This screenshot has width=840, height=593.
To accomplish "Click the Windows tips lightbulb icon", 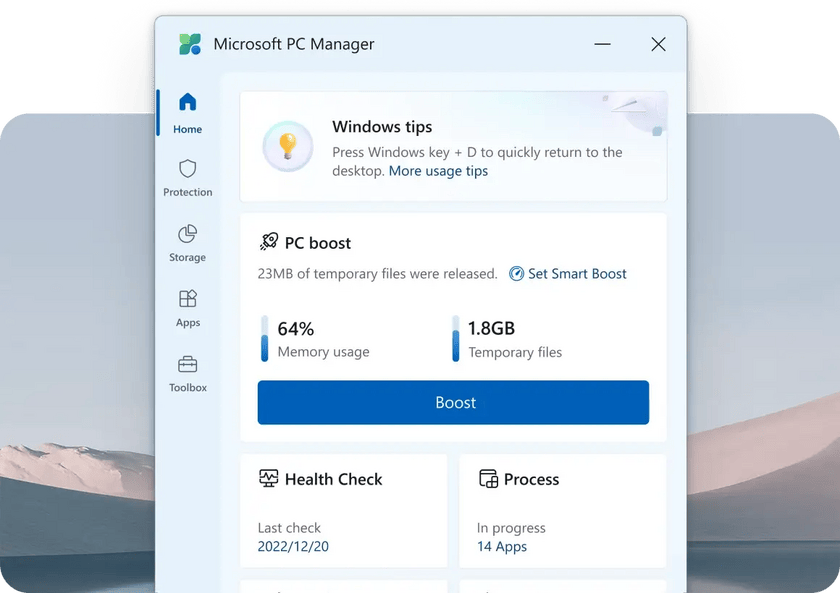I will click(288, 145).
